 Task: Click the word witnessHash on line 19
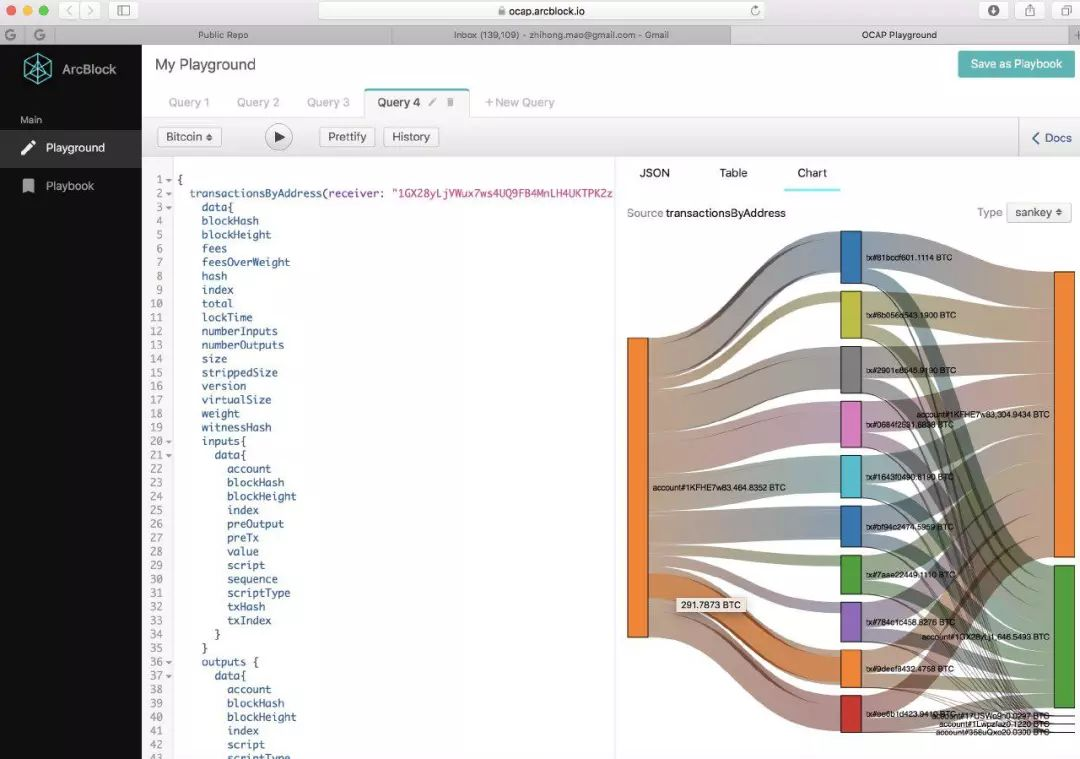[236, 428]
